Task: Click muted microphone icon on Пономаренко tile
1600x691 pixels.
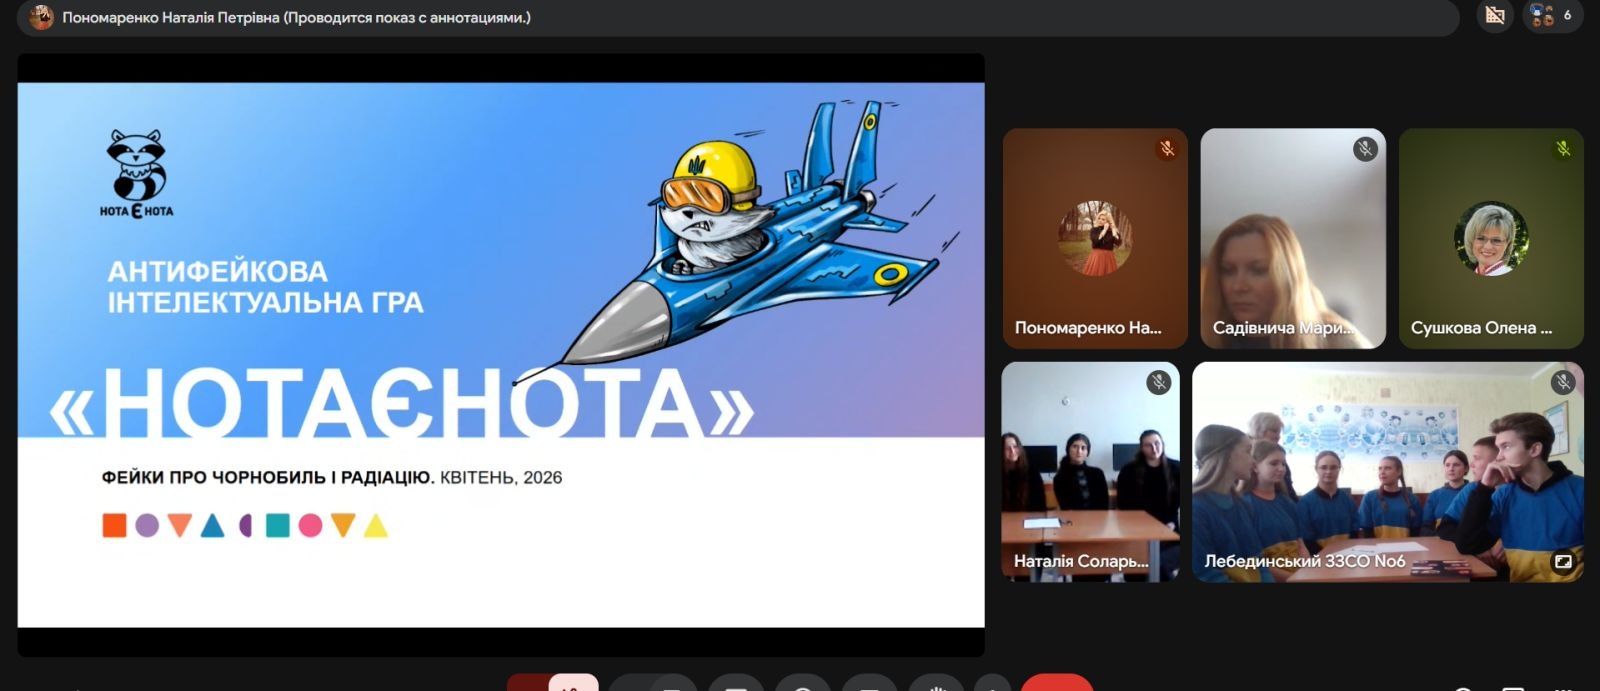Action: tap(1166, 149)
